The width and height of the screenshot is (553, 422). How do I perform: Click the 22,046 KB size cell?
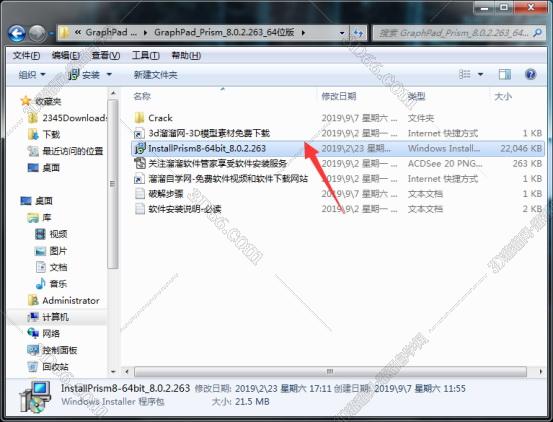[521, 148]
